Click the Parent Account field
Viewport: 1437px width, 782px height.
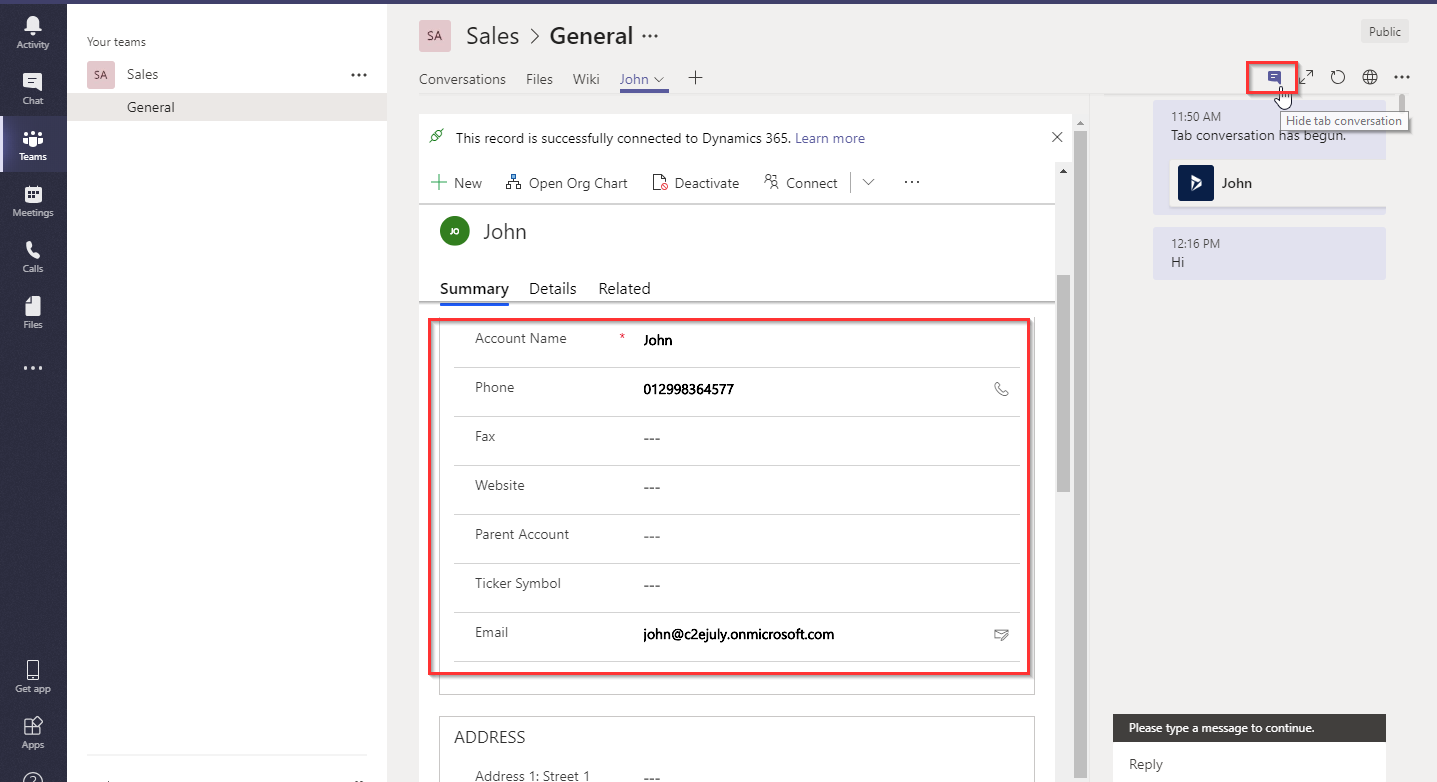pos(651,536)
